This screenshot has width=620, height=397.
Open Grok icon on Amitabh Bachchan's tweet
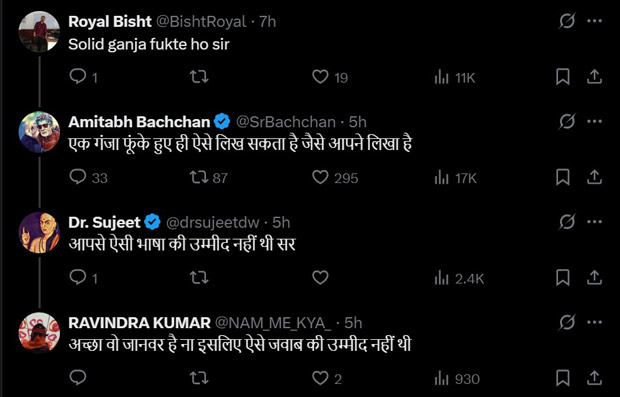click(567, 121)
